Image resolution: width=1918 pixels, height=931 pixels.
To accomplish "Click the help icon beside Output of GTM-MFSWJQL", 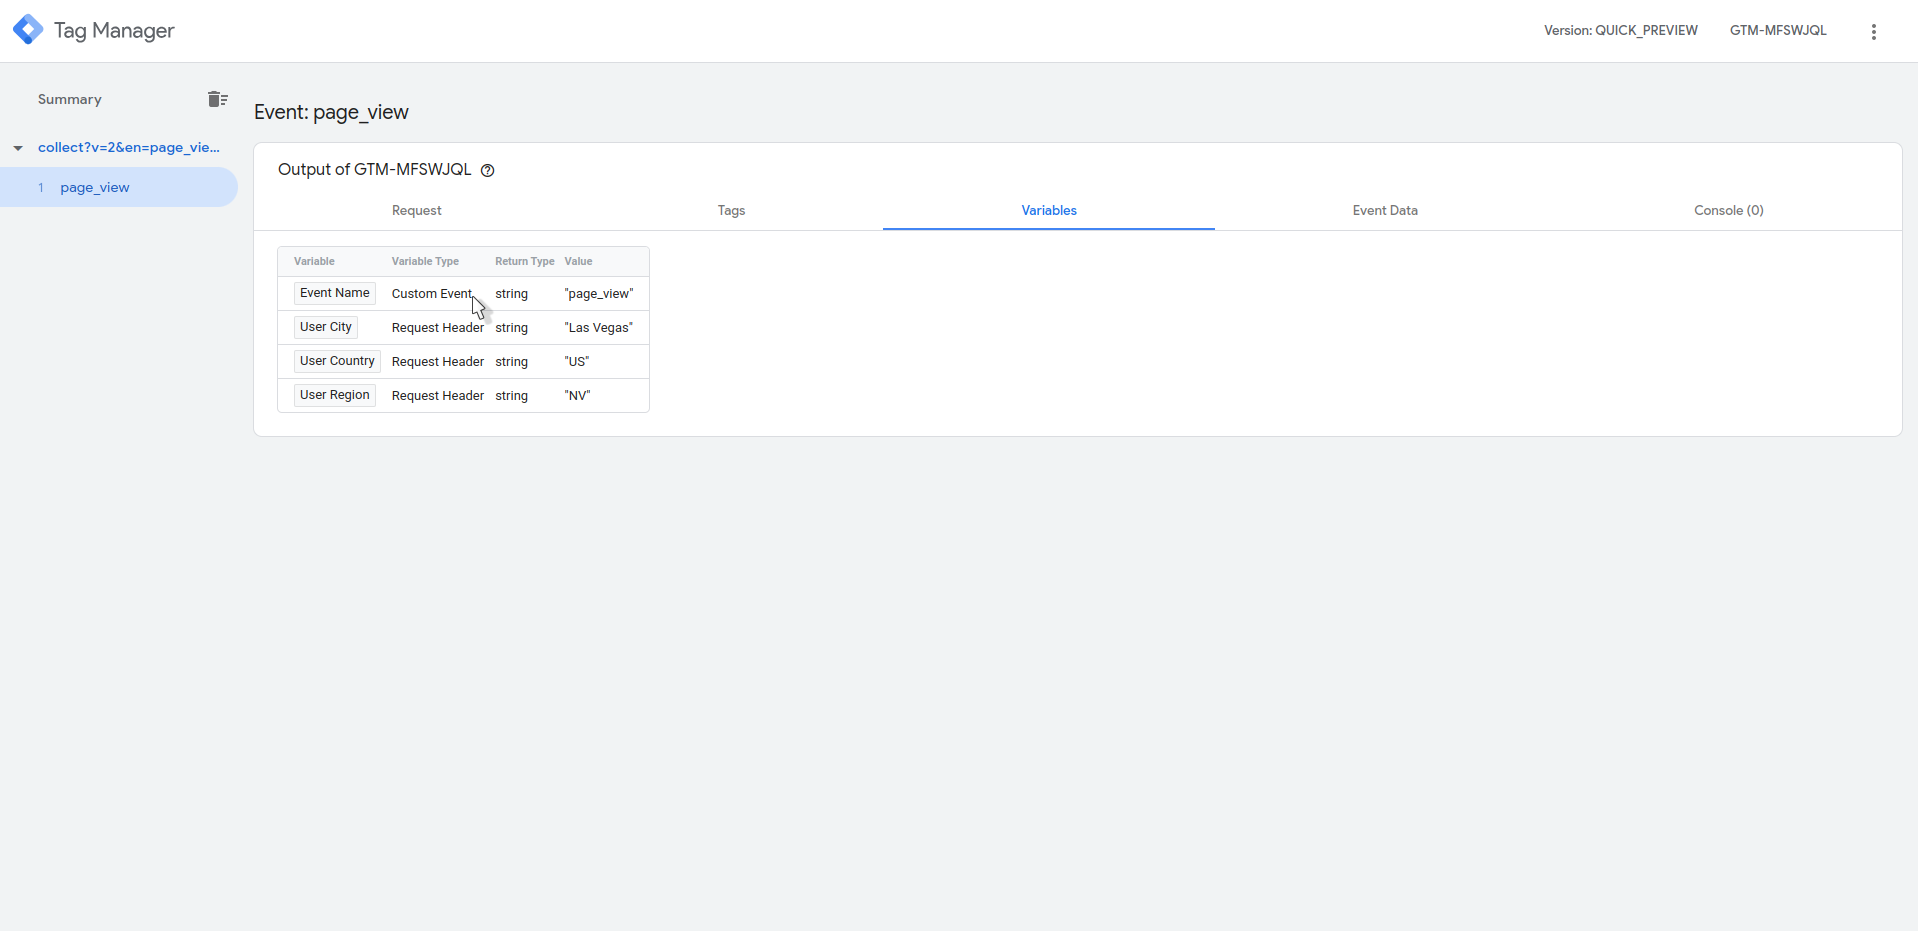I will [x=487, y=170].
